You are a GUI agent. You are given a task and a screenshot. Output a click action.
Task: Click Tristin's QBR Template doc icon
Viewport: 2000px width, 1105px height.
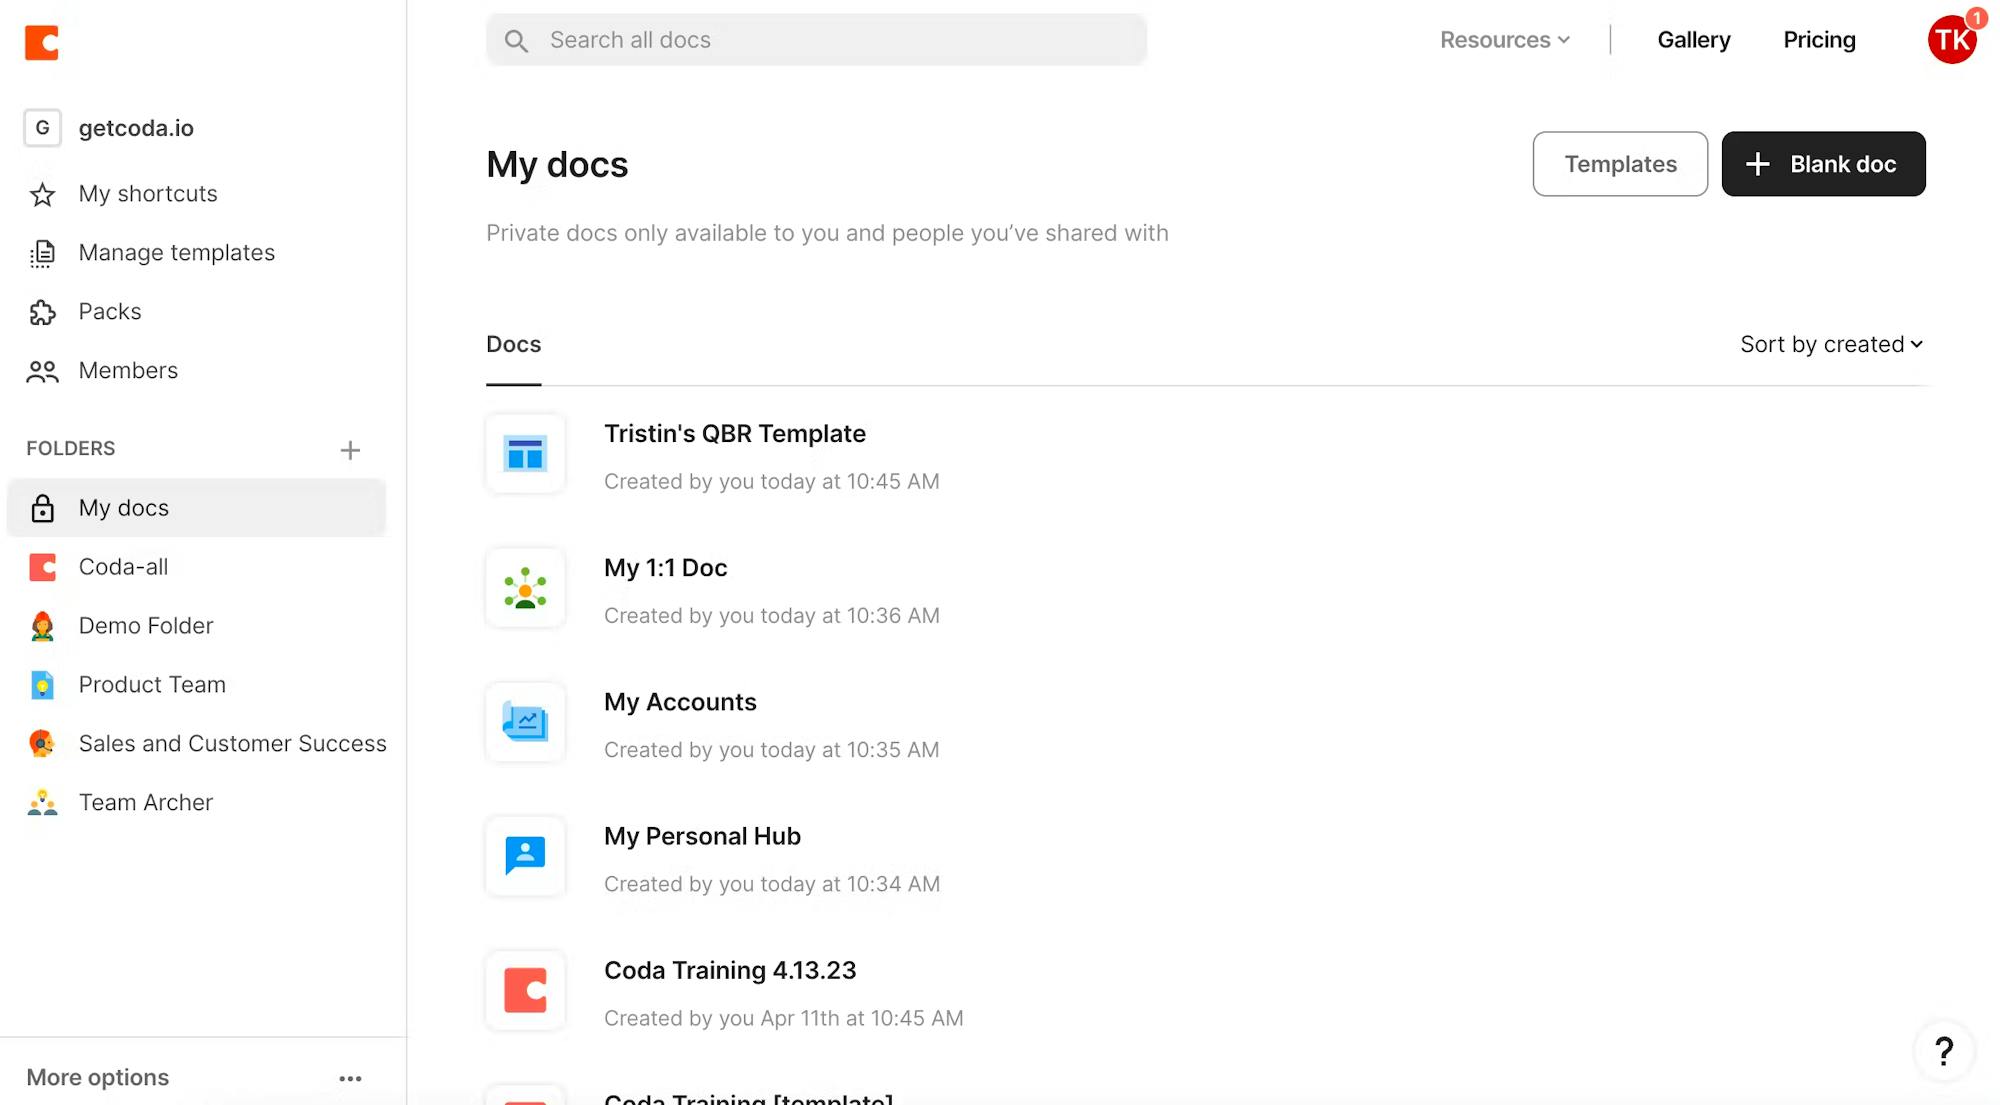[525, 454]
